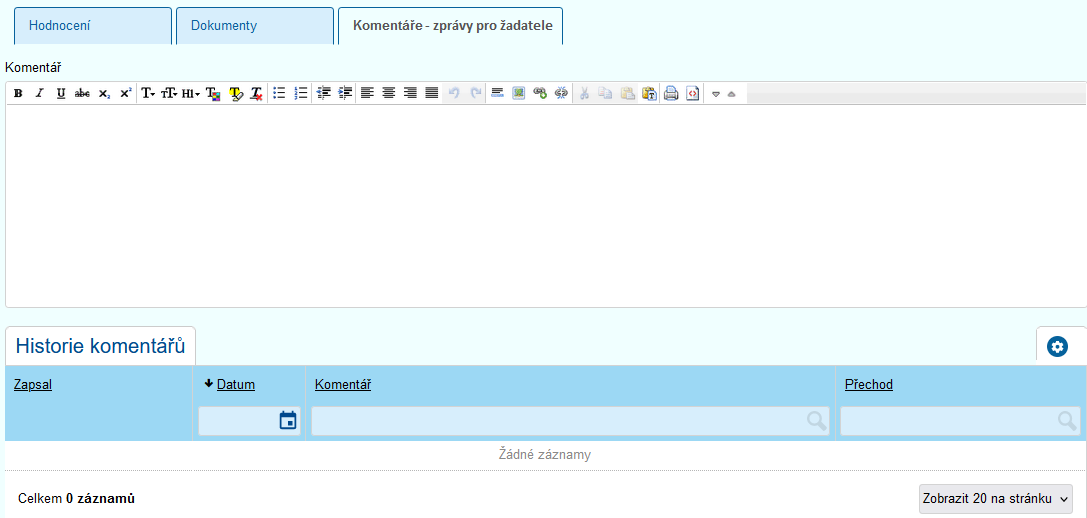Image resolution: width=1087 pixels, height=518 pixels.
Task: Click the cut scissors icon
Action: pyautogui.click(x=584, y=94)
